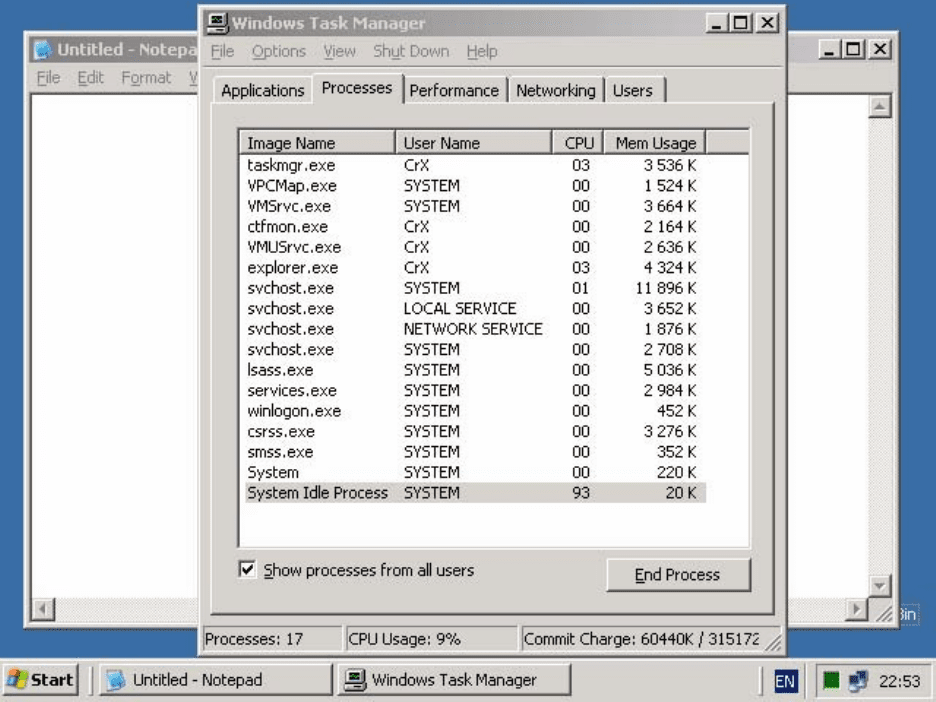Open the View menu in Task Manager
The image size is (936, 702).
coord(339,51)
